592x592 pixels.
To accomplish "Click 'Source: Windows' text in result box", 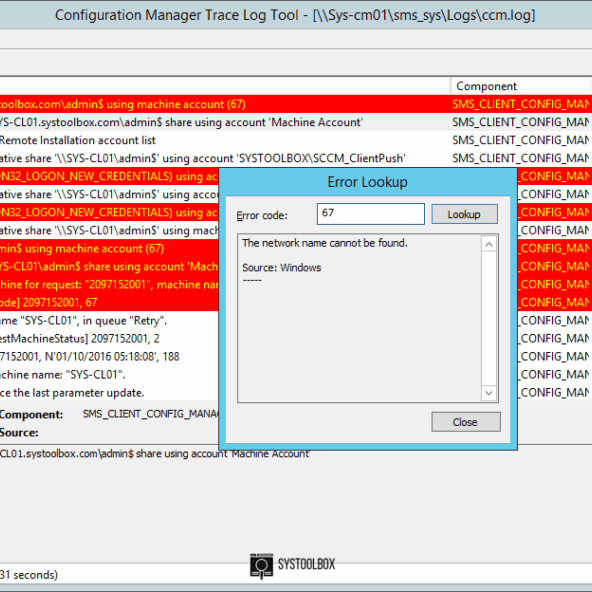I will [282, 268].
